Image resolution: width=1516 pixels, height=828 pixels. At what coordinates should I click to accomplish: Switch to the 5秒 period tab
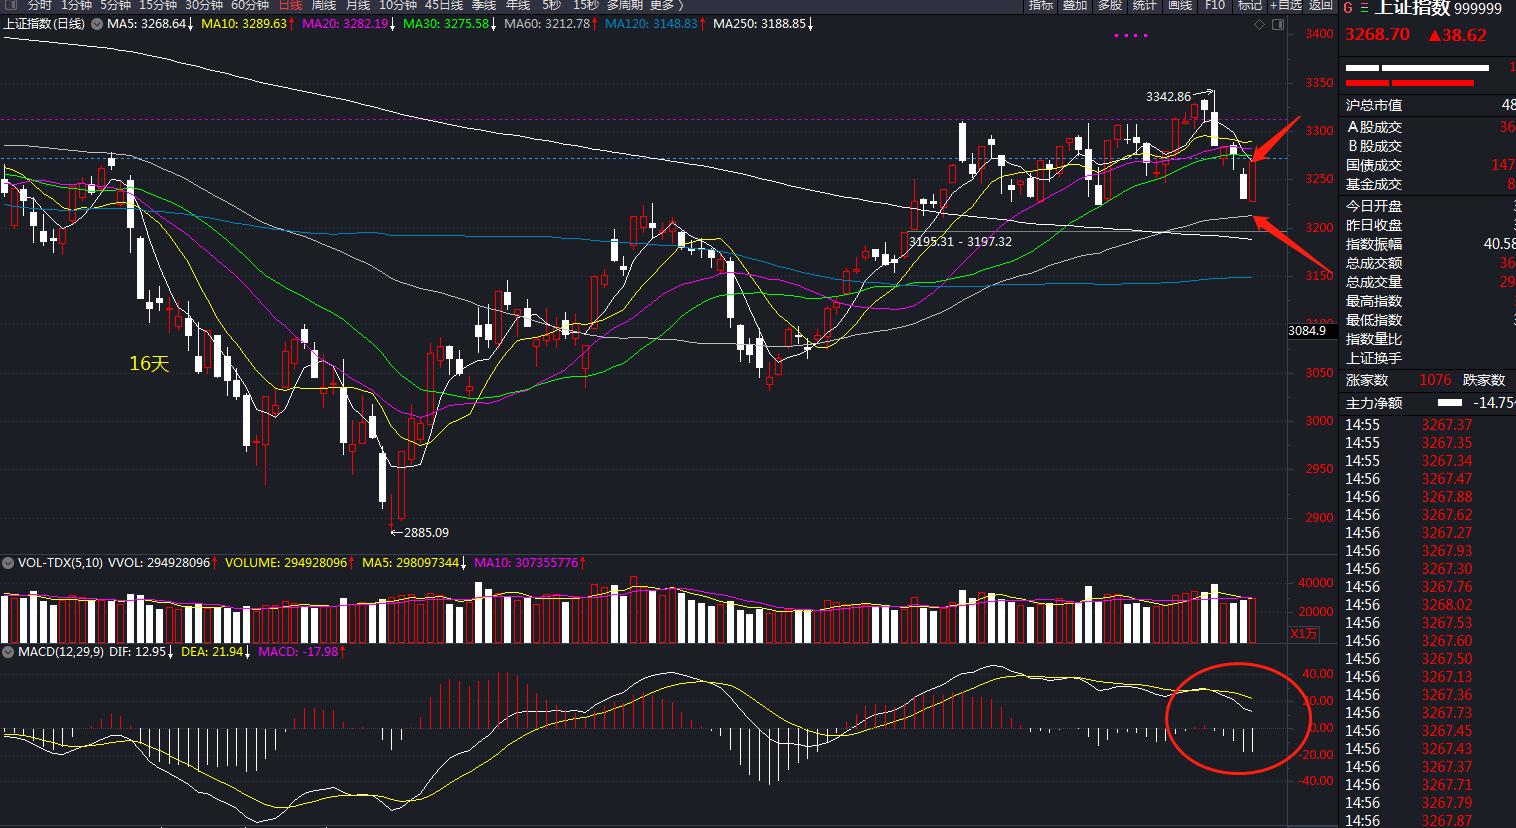tap(551, 6)
